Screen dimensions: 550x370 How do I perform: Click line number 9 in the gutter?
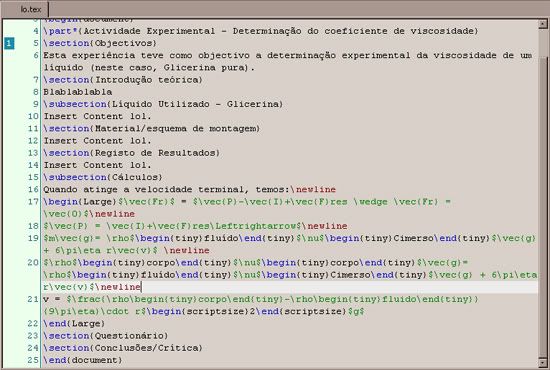click(36, 105)
